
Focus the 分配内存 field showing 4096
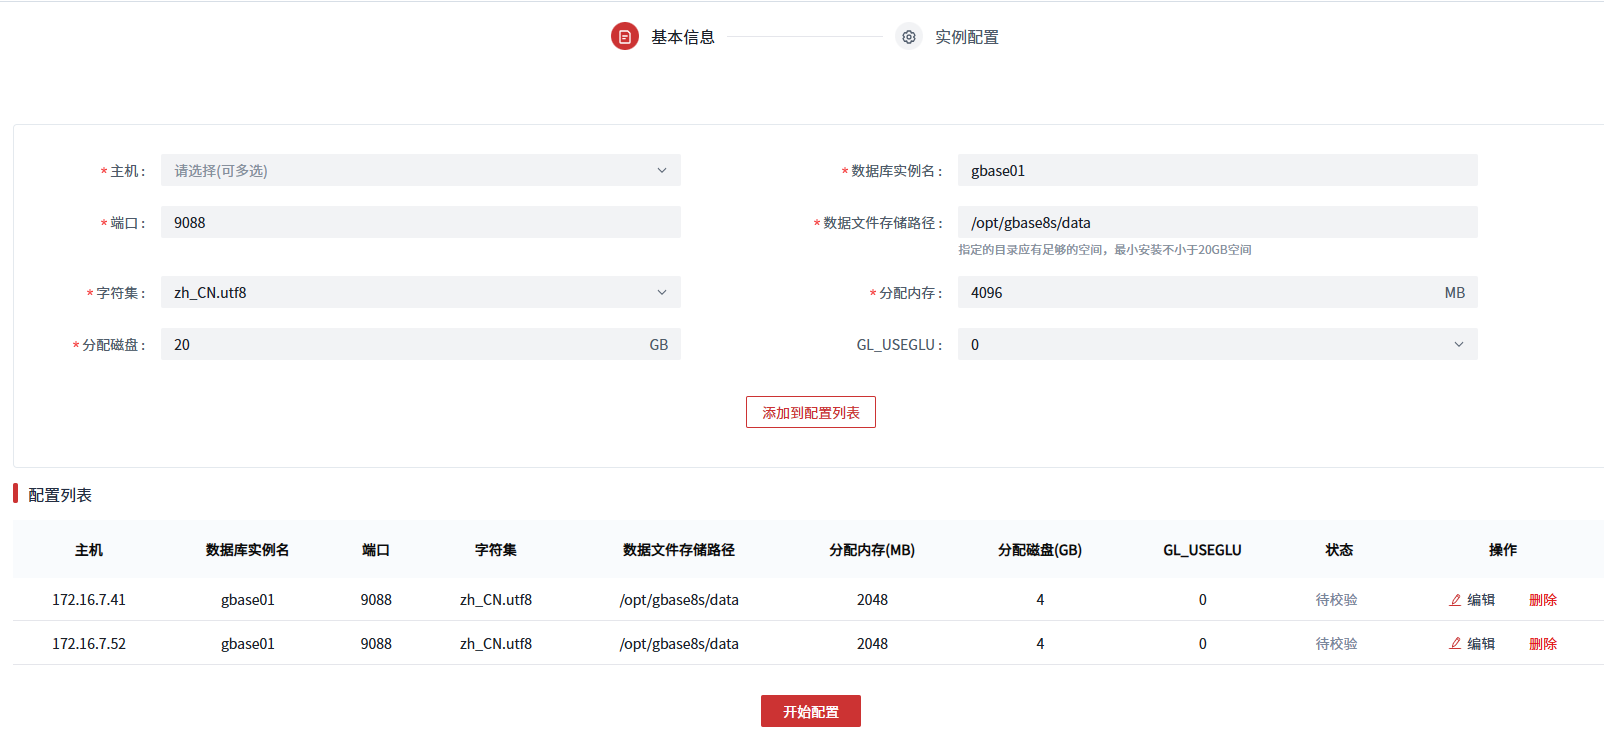click(1200, 293)
